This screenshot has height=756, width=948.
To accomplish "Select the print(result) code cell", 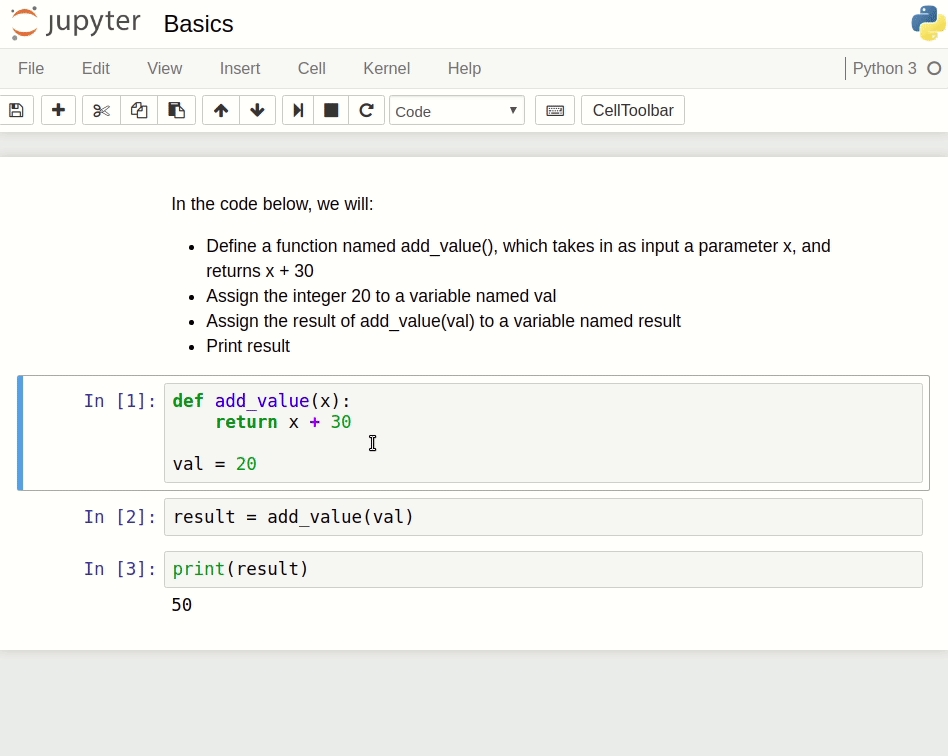I will (542, 569).
